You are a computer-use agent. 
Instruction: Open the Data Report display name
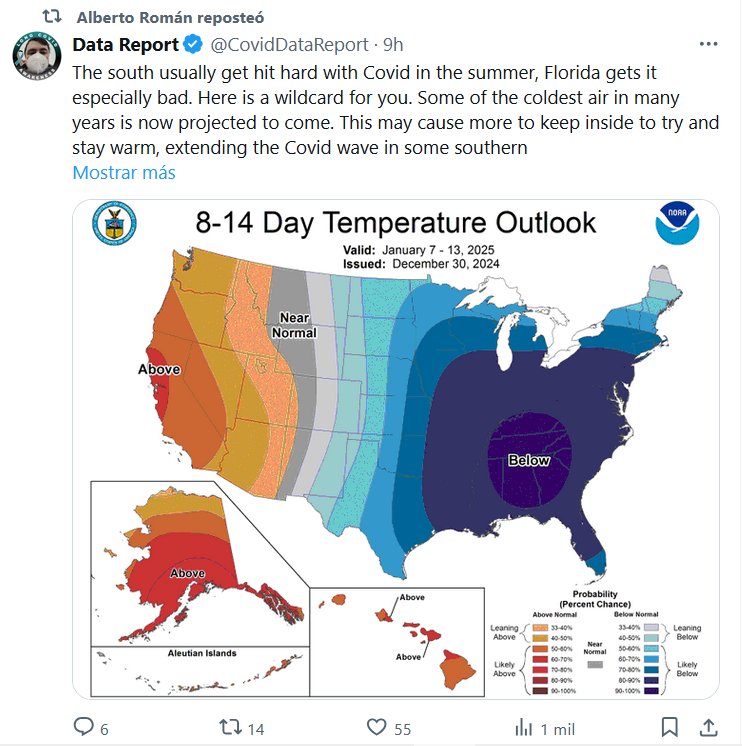coord(126,45)
